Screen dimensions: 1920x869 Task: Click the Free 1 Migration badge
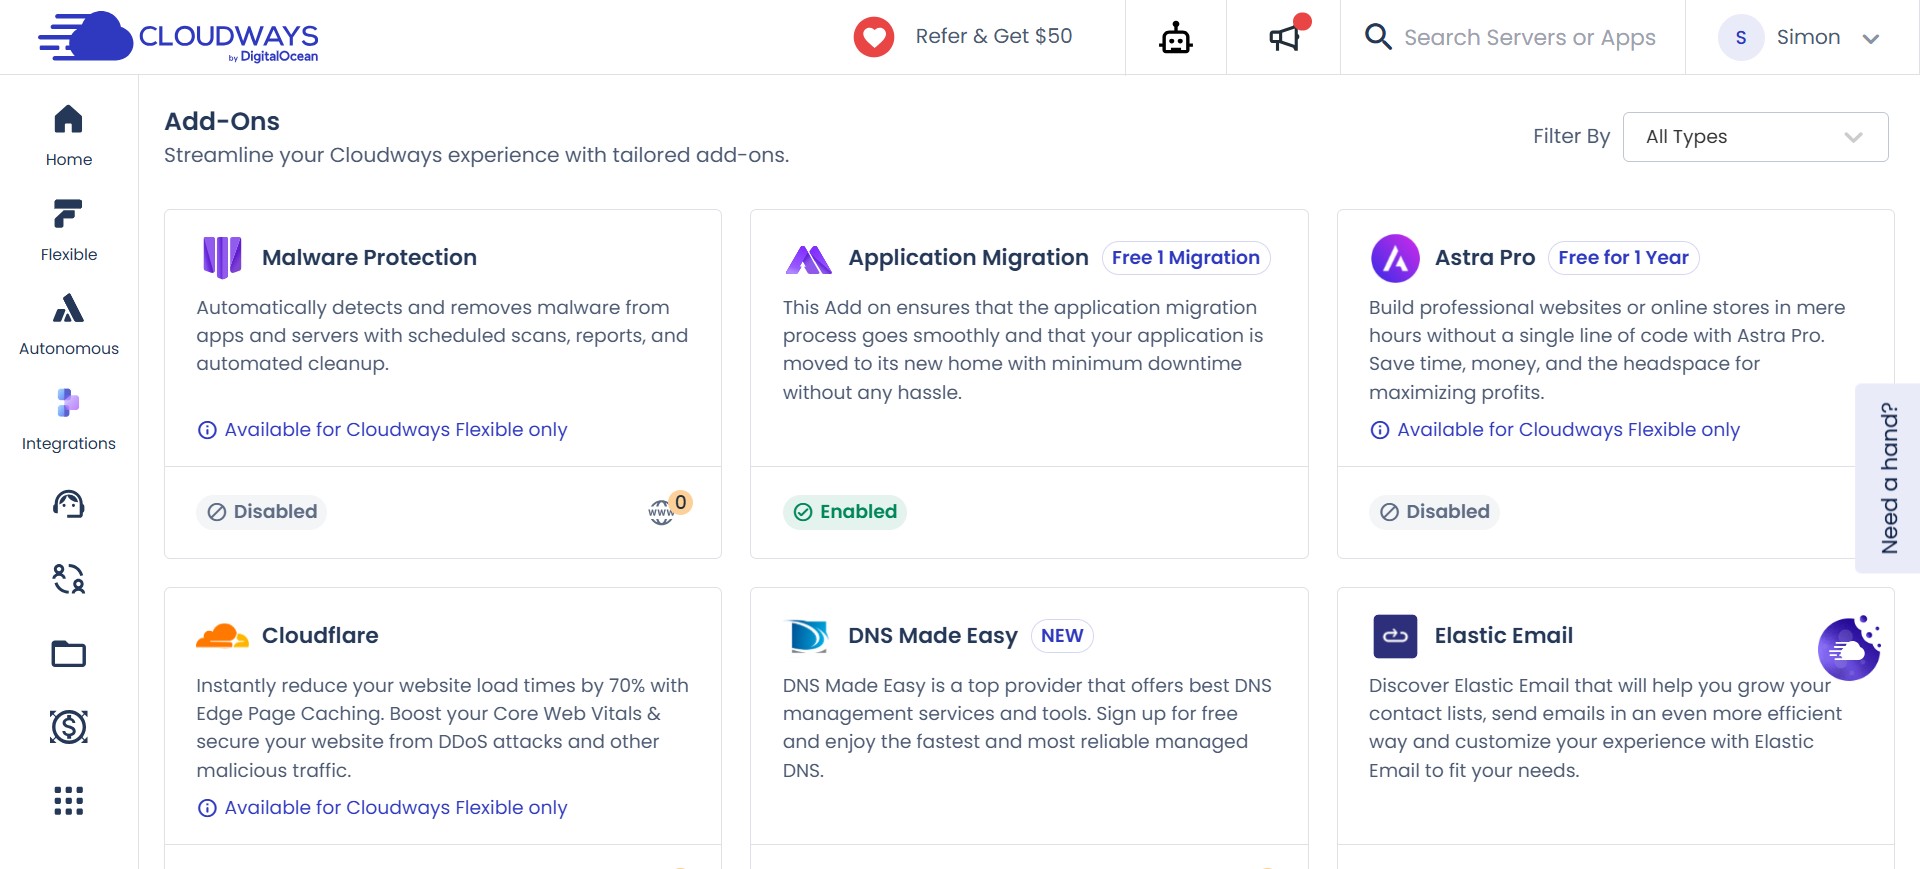point(1186,258)
